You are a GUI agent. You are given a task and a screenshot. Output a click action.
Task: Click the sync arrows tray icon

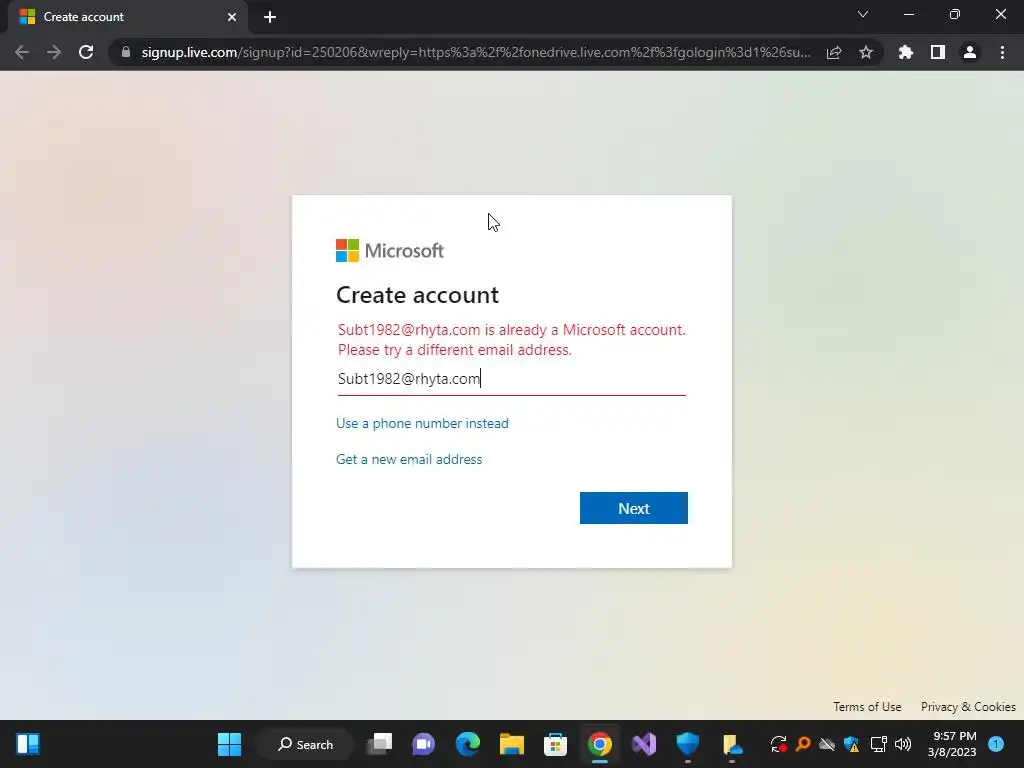pos(778,744)
